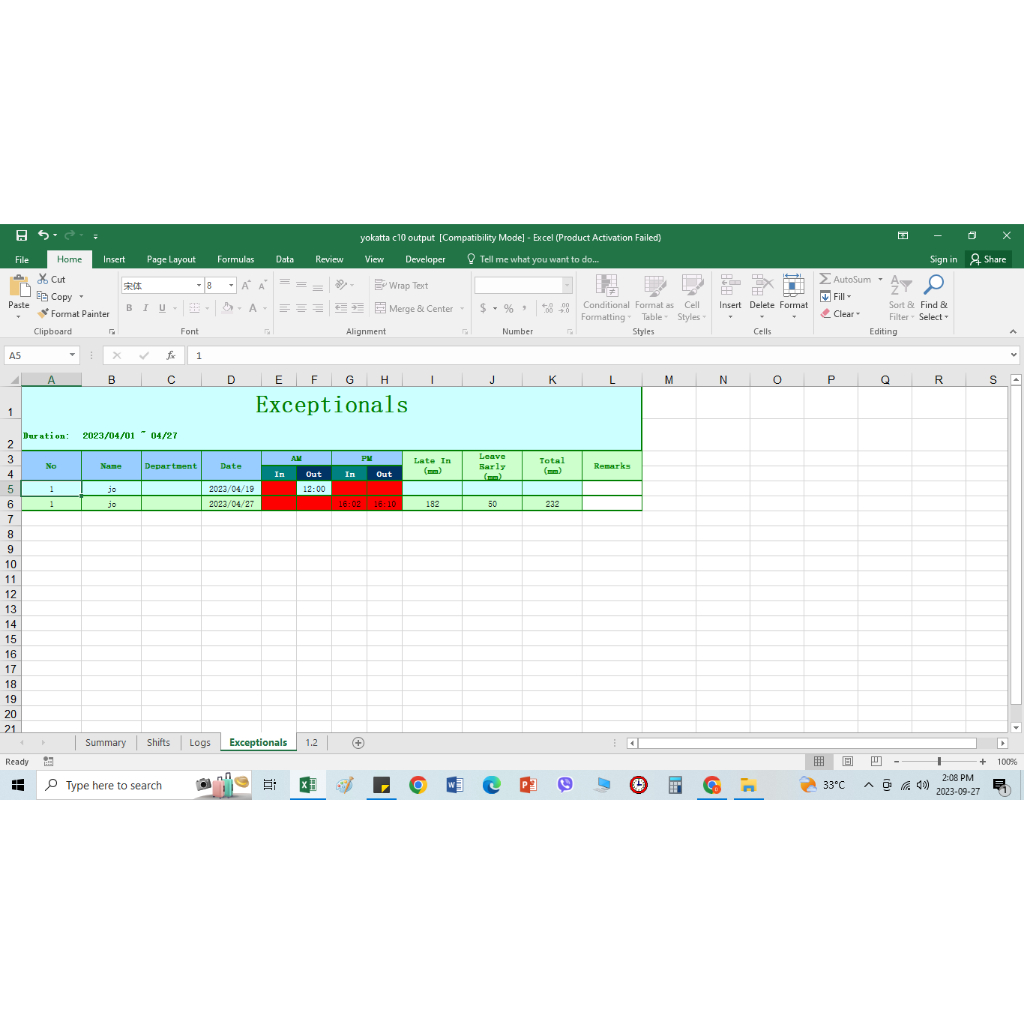1024x1024 pixels.
Task: Click the Cut scissors icon
Action: [x=44, y=280]
